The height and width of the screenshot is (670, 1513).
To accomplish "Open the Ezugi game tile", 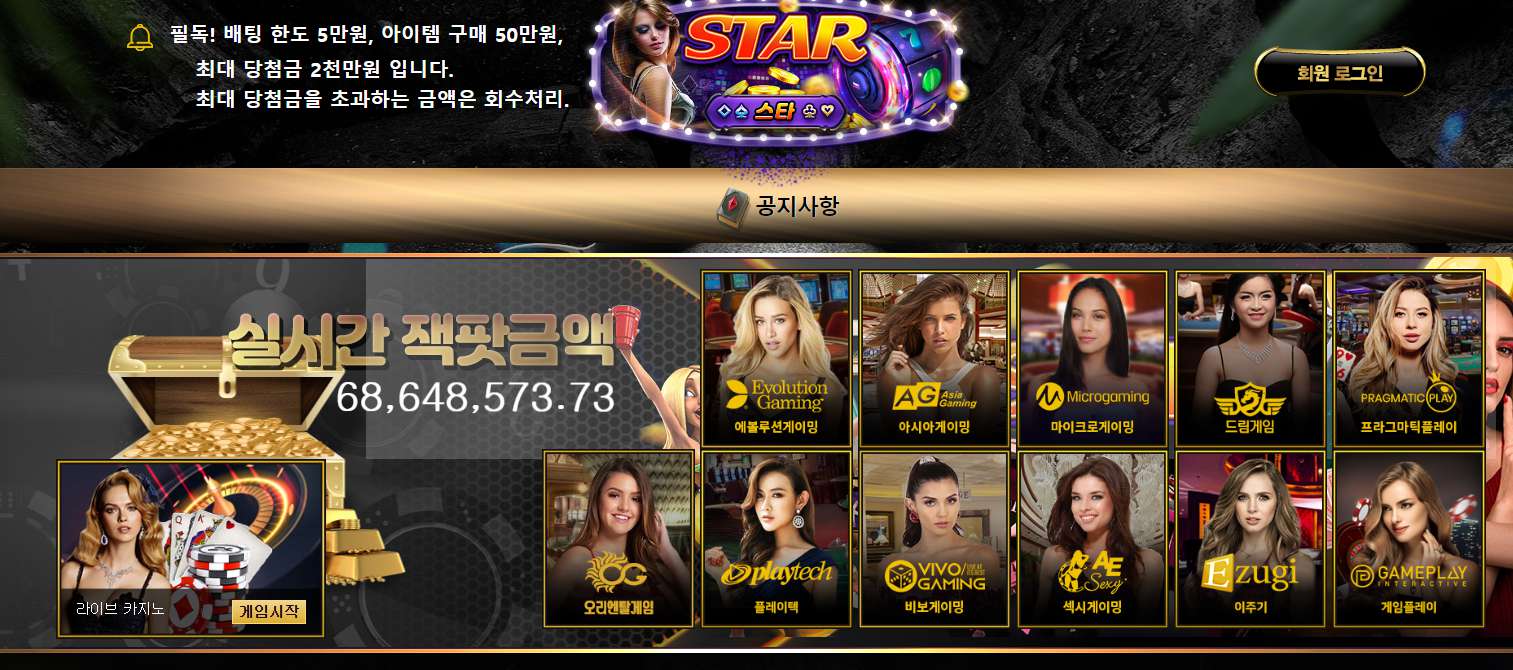I will pyautogui.click(x=1250, y=538).
